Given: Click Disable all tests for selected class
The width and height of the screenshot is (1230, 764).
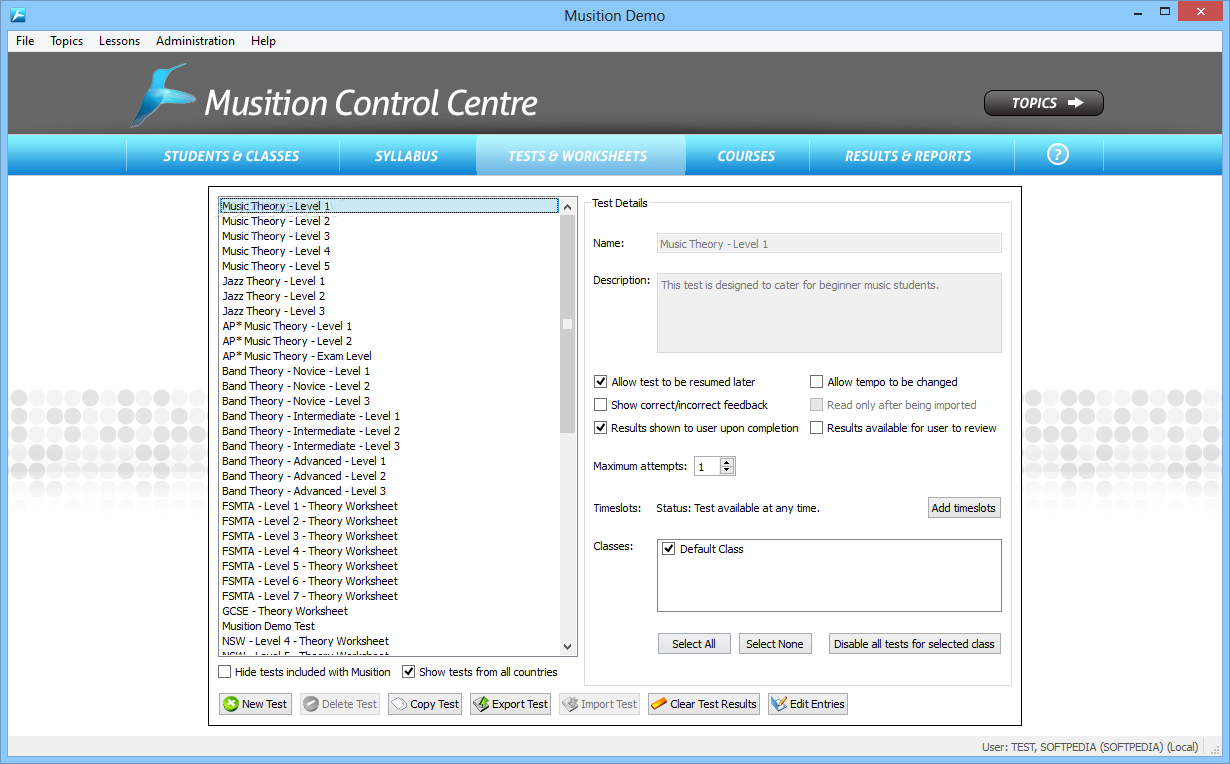Looking at the screenshot, I should coord(915,644).
